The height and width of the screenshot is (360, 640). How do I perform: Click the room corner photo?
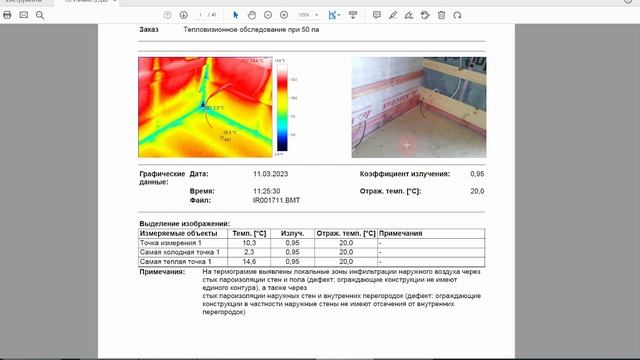pos(419,107)
